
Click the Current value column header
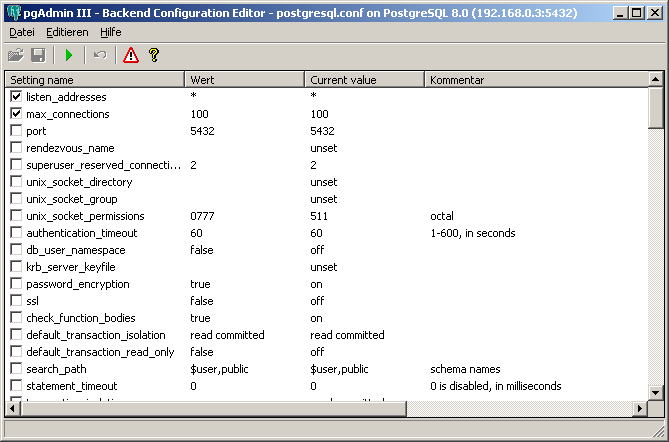coord(364,79)
